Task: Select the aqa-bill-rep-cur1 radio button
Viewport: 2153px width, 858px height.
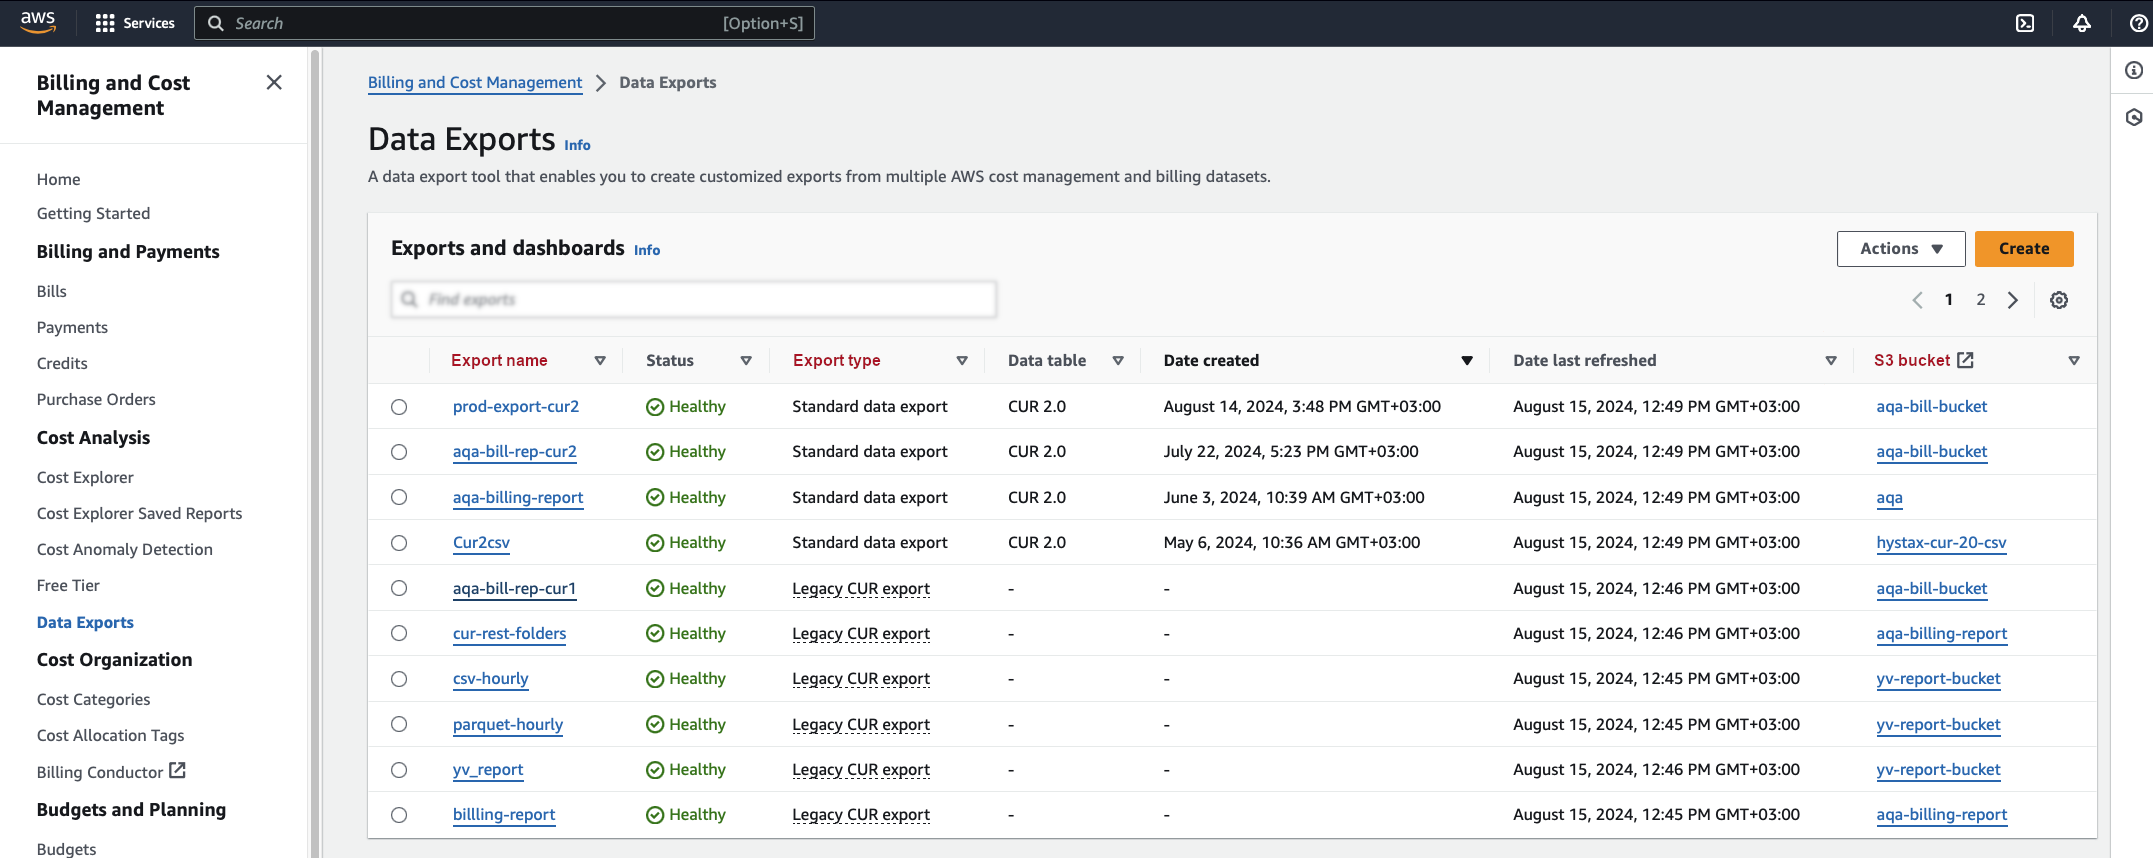Action: pyautogui.click(x=399, y=588)
